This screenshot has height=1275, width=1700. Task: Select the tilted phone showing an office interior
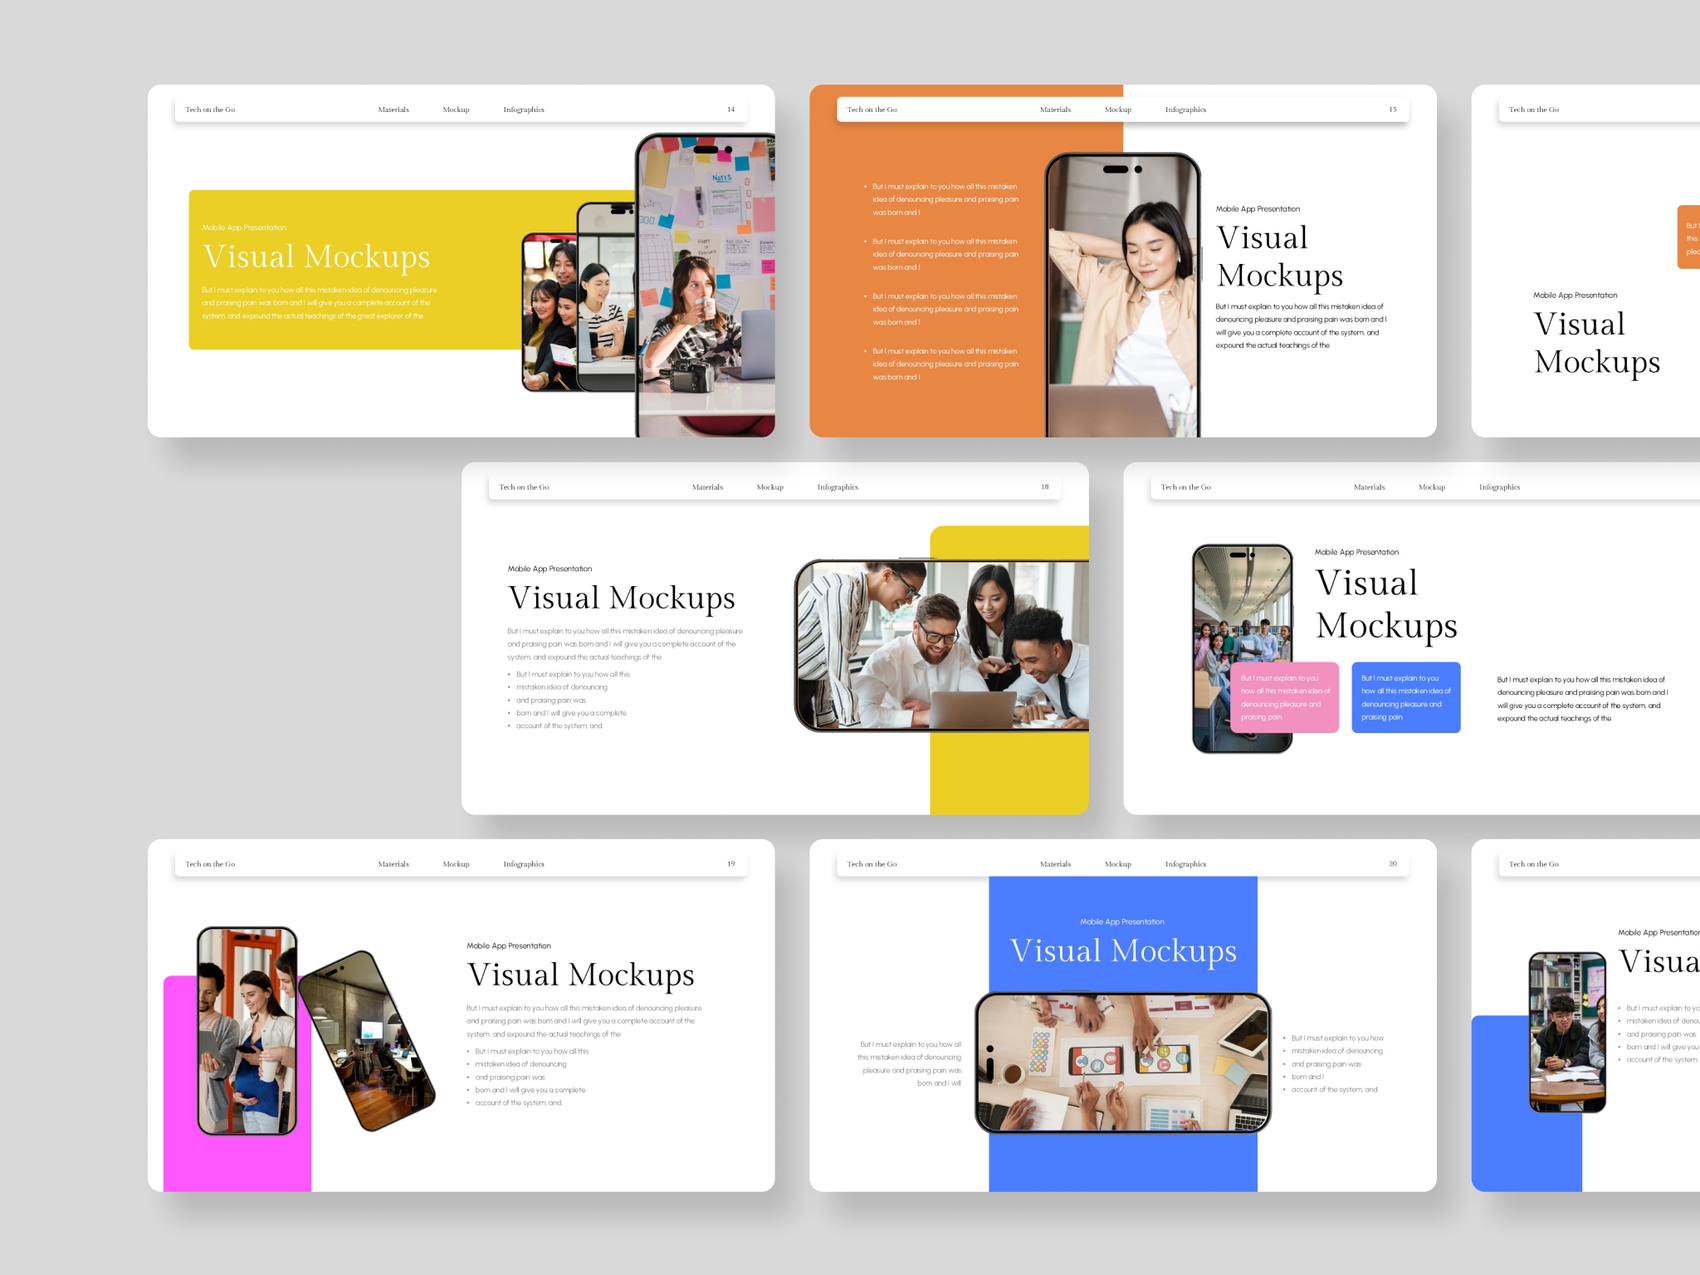coord(368,1040)
